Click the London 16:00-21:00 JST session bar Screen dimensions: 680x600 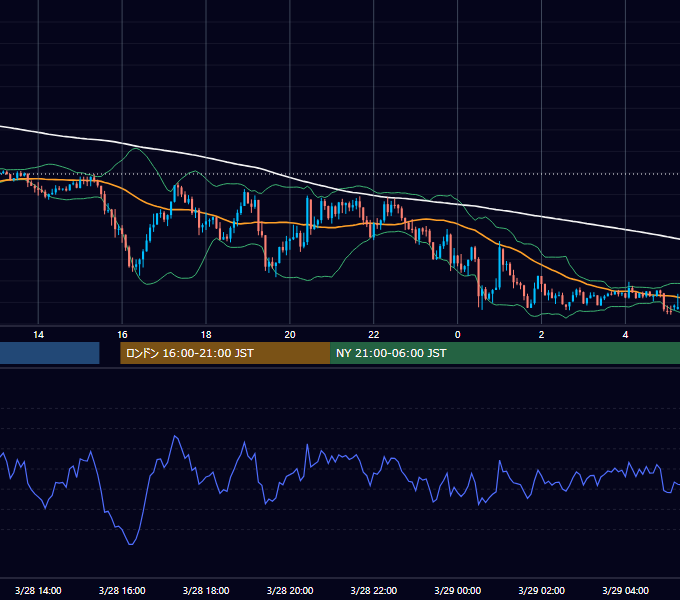pyautogui.click(x=225, y=353)
